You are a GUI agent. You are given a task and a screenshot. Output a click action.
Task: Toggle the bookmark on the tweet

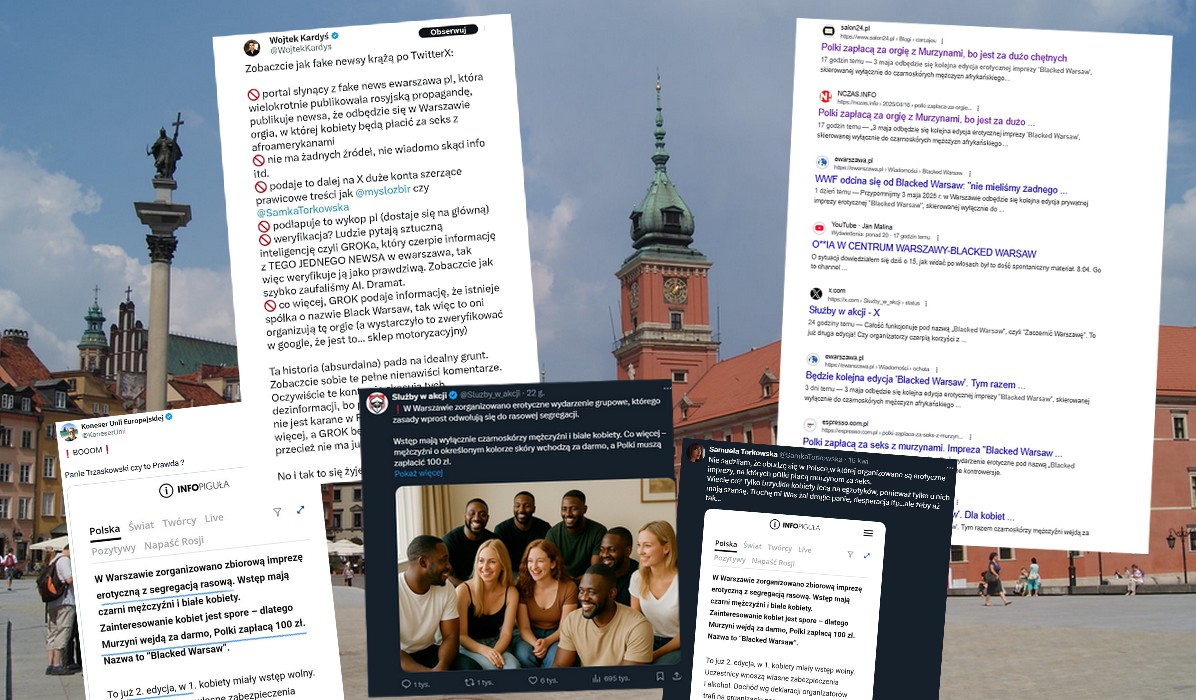pos(660,675)
